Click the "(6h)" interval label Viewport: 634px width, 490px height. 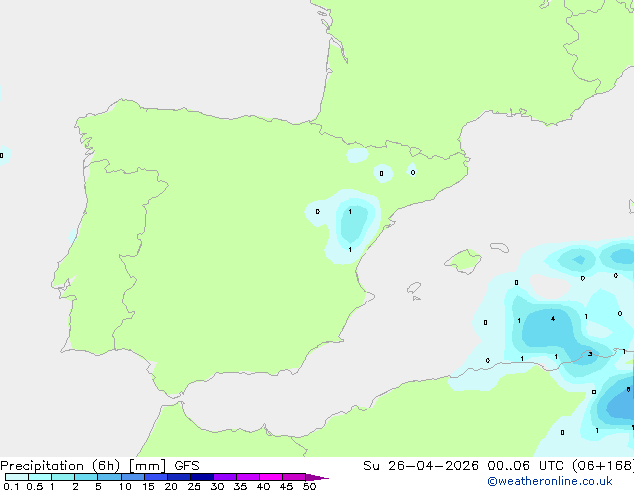click(x=106, y=466)
